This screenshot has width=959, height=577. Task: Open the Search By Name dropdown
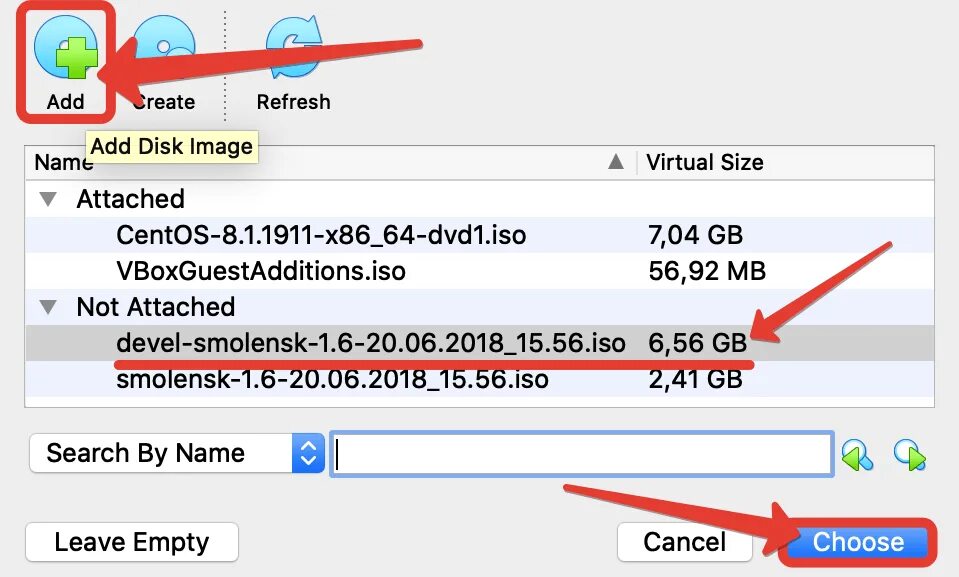177,453
